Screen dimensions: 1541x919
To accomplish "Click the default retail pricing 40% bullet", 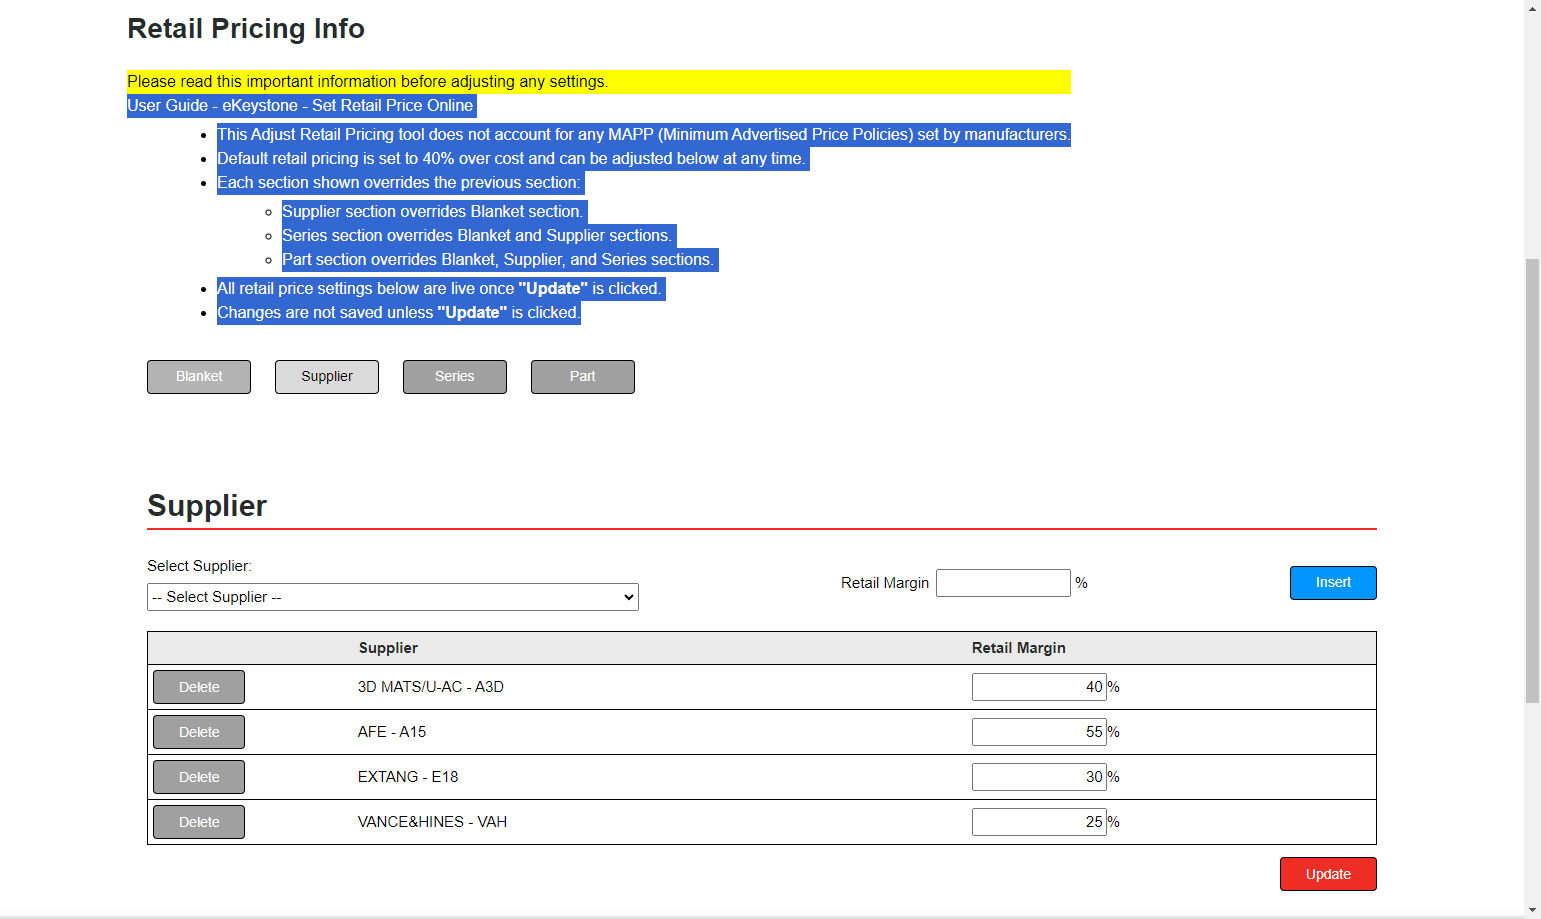I will (x=511, y=159).
